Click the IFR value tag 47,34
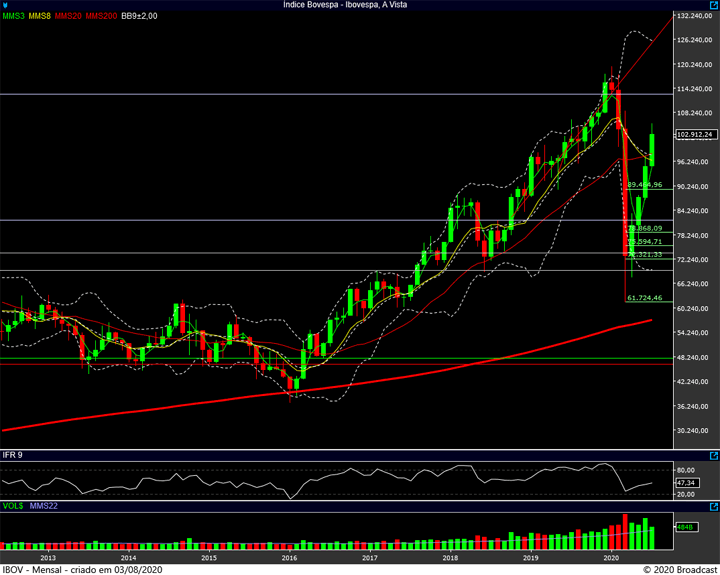This screenshot has height=575, width=720. 685,481
